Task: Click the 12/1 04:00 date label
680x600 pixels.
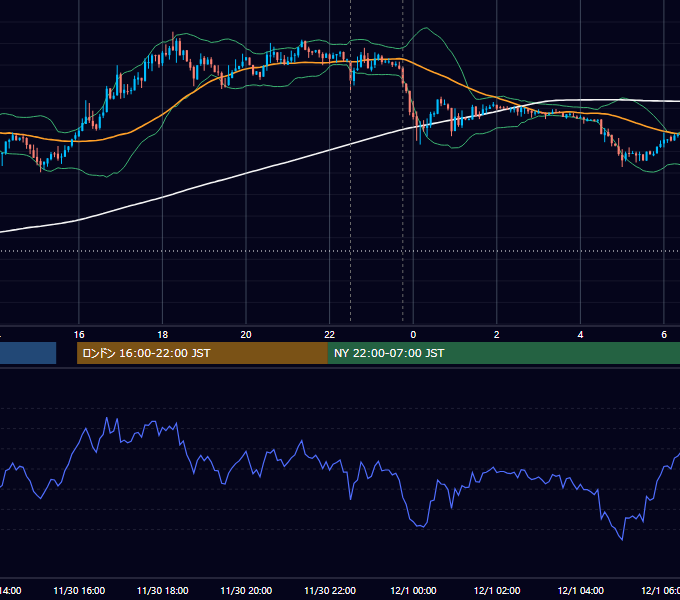Action: 580,591
